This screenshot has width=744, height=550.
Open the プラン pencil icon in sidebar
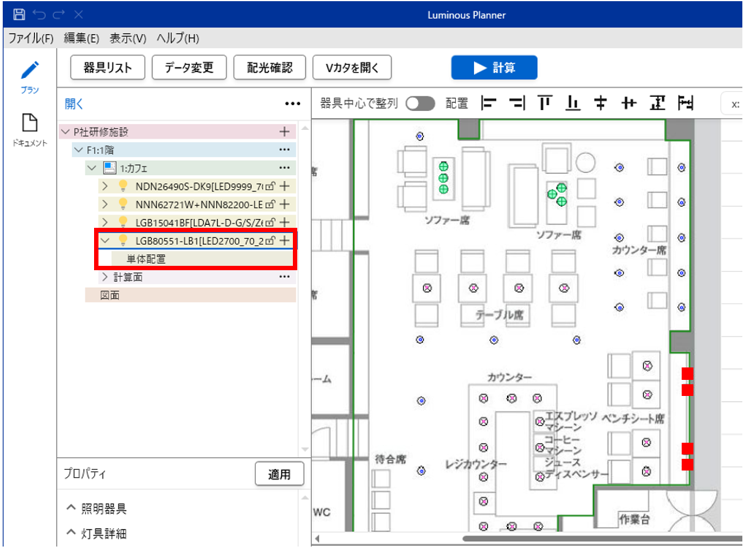[30, 71]
